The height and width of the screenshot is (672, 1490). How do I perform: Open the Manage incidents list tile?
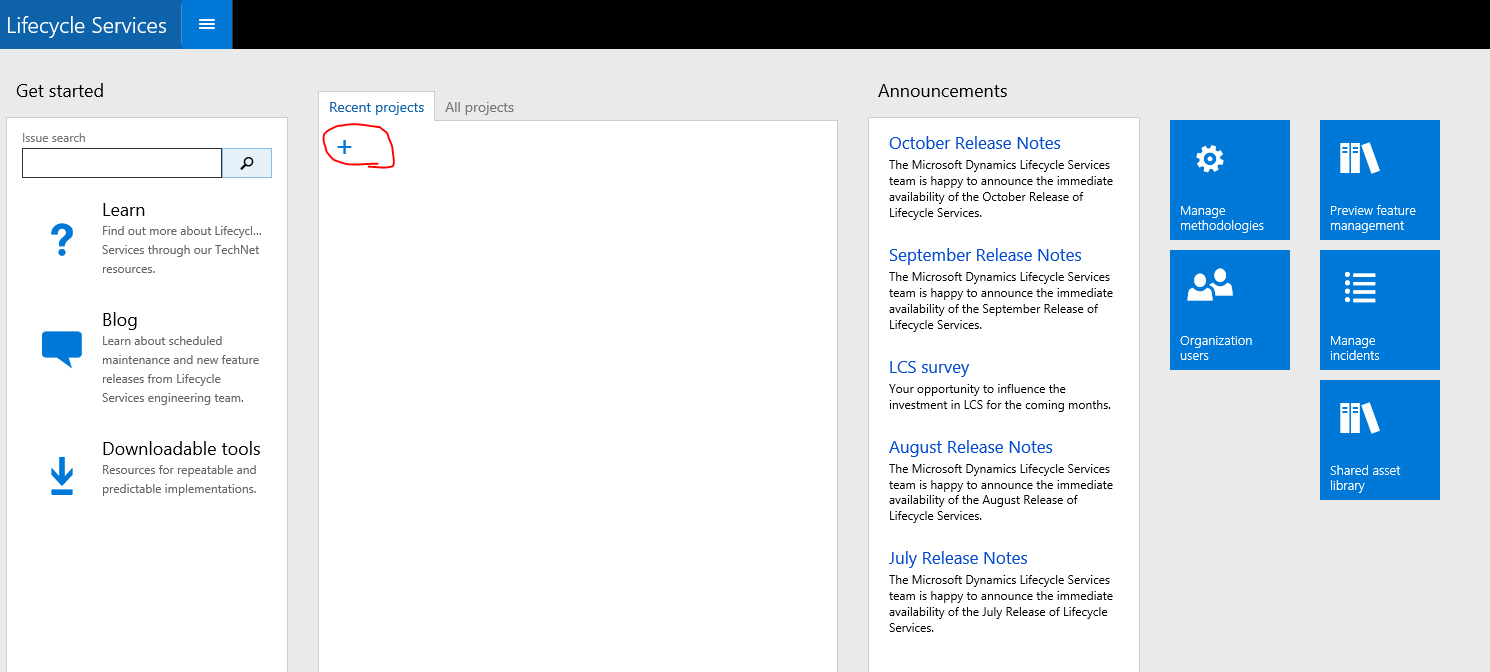click(x=1380, y=310)
